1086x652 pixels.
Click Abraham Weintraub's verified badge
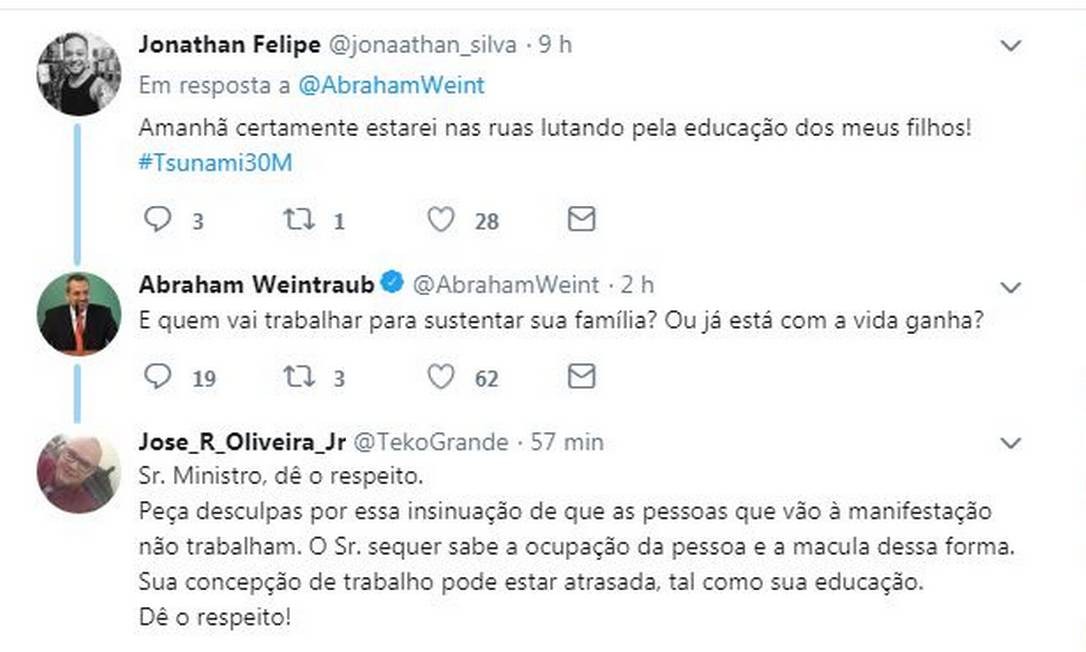(x=393, y=284)
